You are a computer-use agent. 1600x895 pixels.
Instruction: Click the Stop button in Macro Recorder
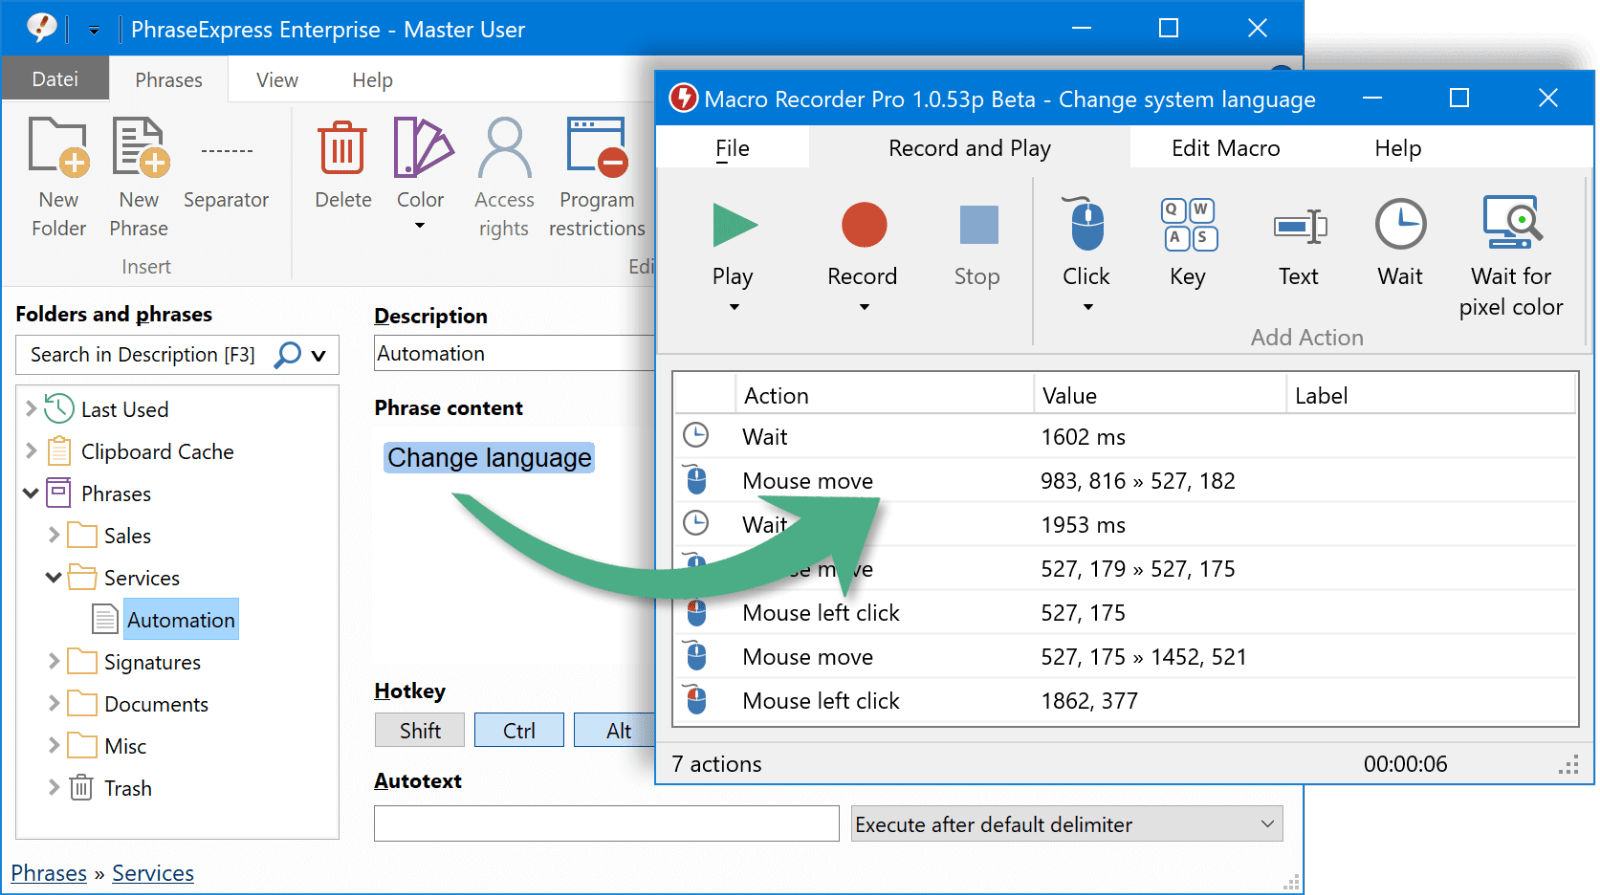pos(978,224)
